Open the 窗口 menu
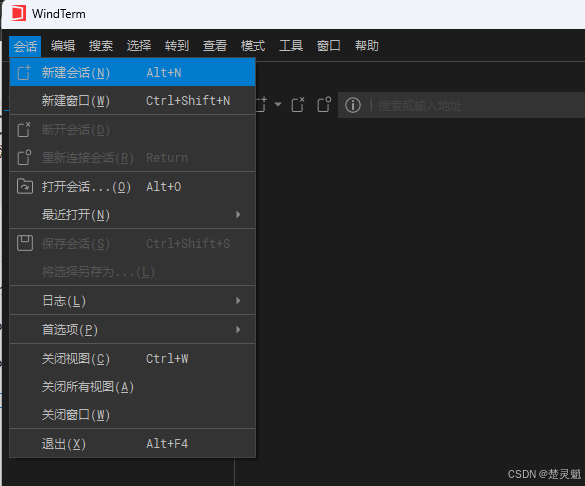 coord(329,46)
